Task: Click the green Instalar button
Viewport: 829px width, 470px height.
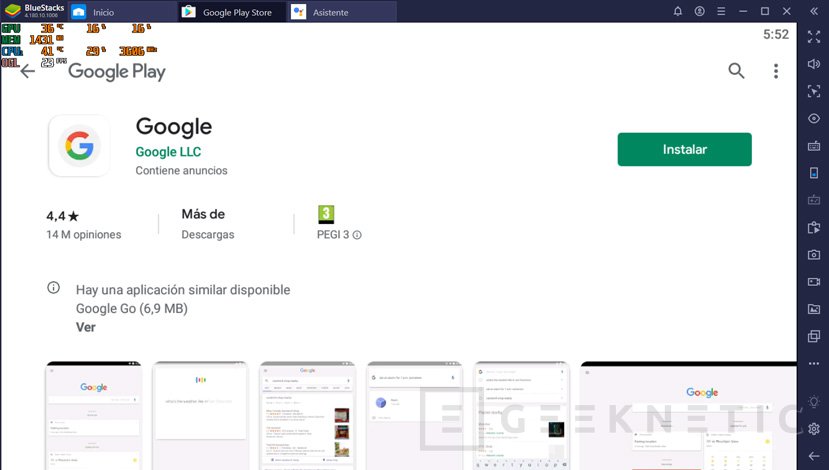Action: point(684,149)
